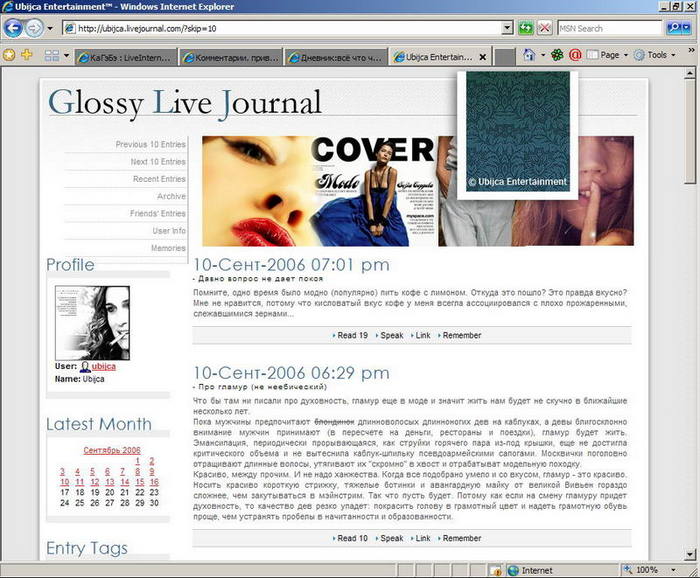Viewport: 700px width, 578px height.
Task: Open Favorites Center star icon
Action: pos(9,55)
